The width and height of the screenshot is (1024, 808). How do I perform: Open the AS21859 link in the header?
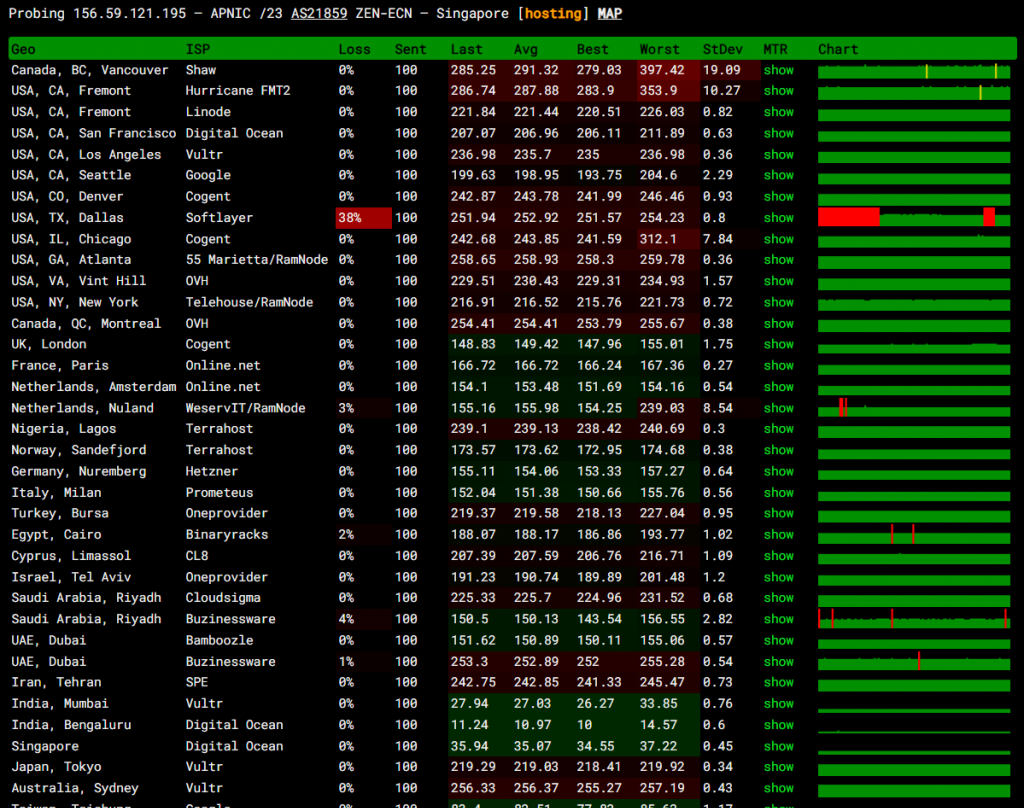pos(319,13)
